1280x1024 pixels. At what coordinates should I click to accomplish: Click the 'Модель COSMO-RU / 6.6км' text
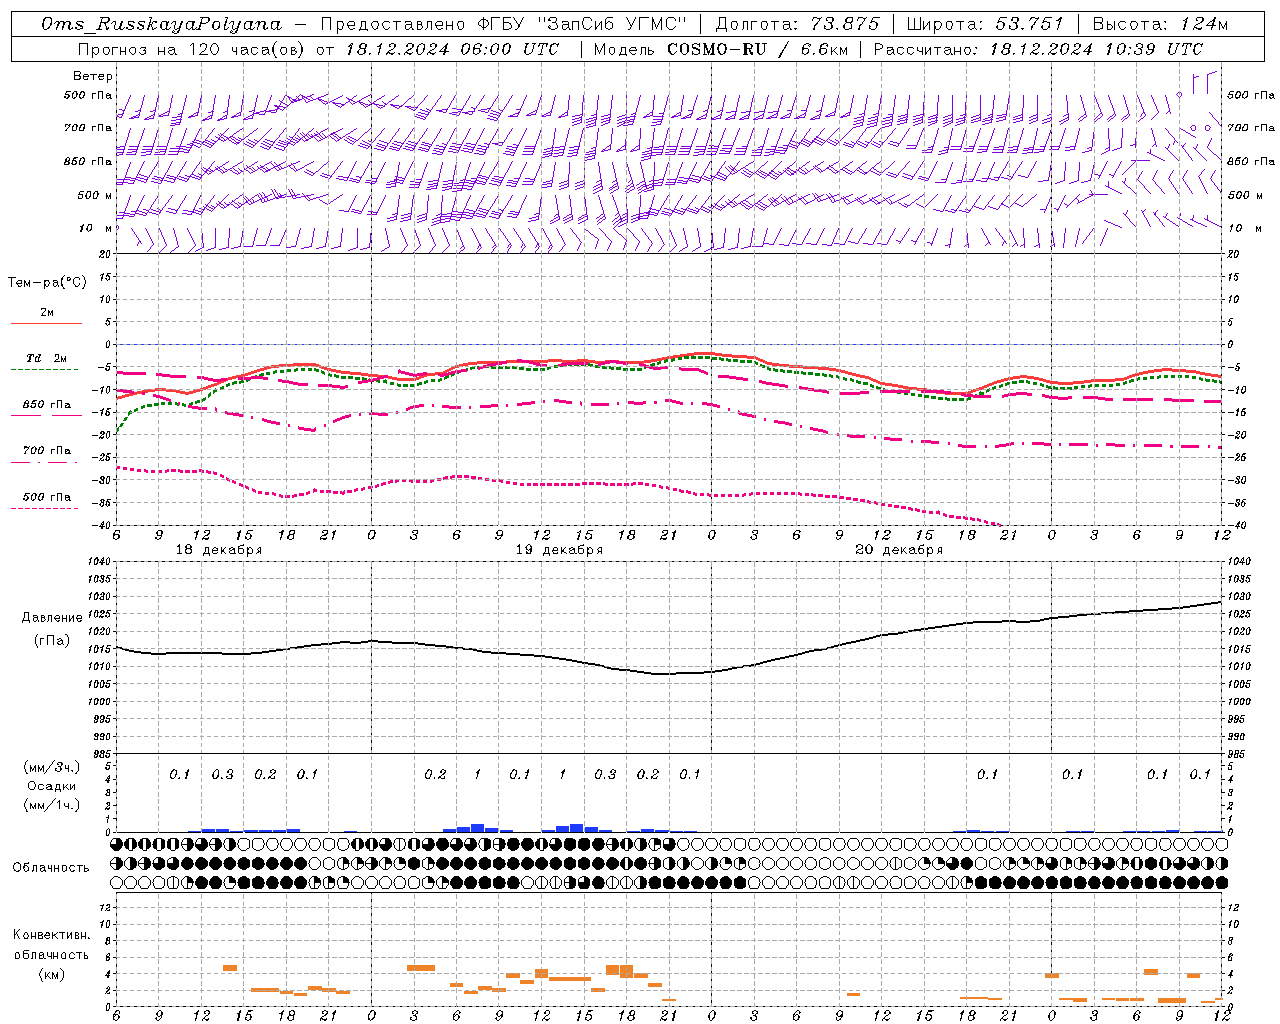pos(719,49)
